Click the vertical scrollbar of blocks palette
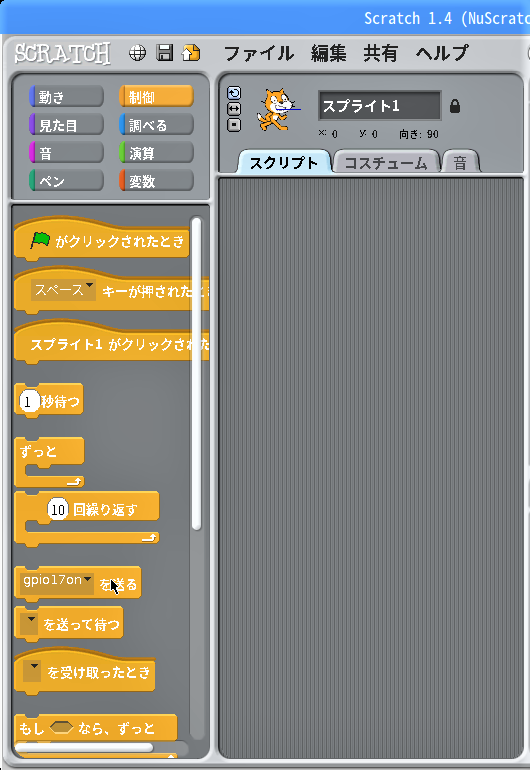 tap(196, 373)
